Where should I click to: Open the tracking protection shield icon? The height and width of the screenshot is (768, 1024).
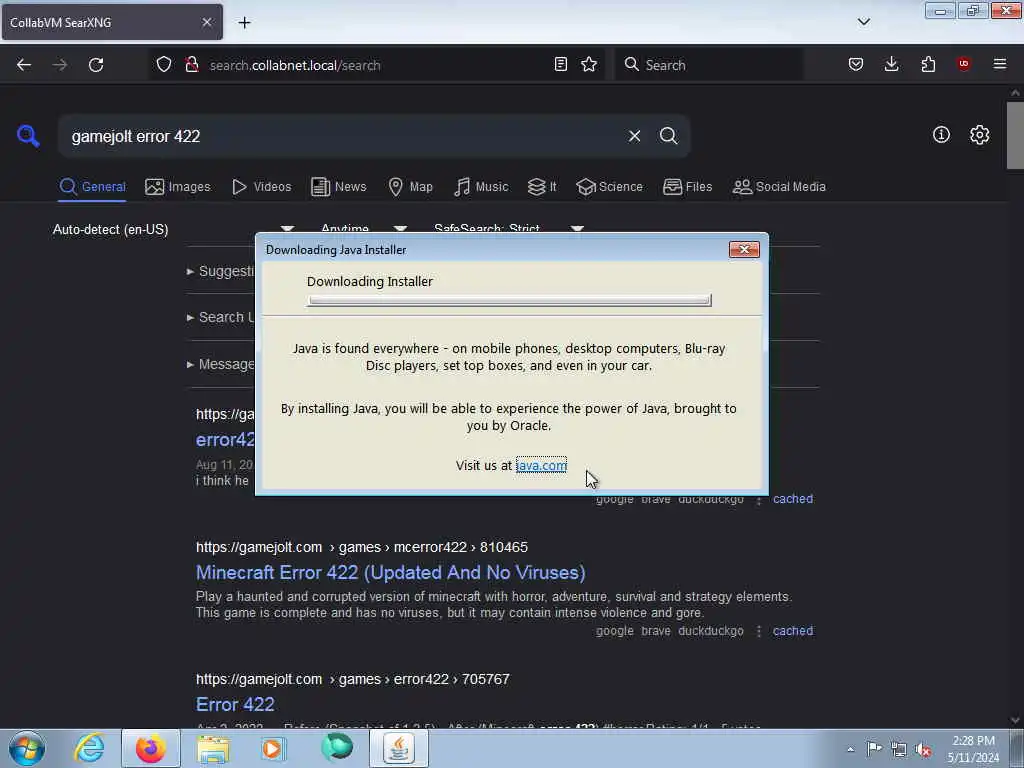(164, 64)
